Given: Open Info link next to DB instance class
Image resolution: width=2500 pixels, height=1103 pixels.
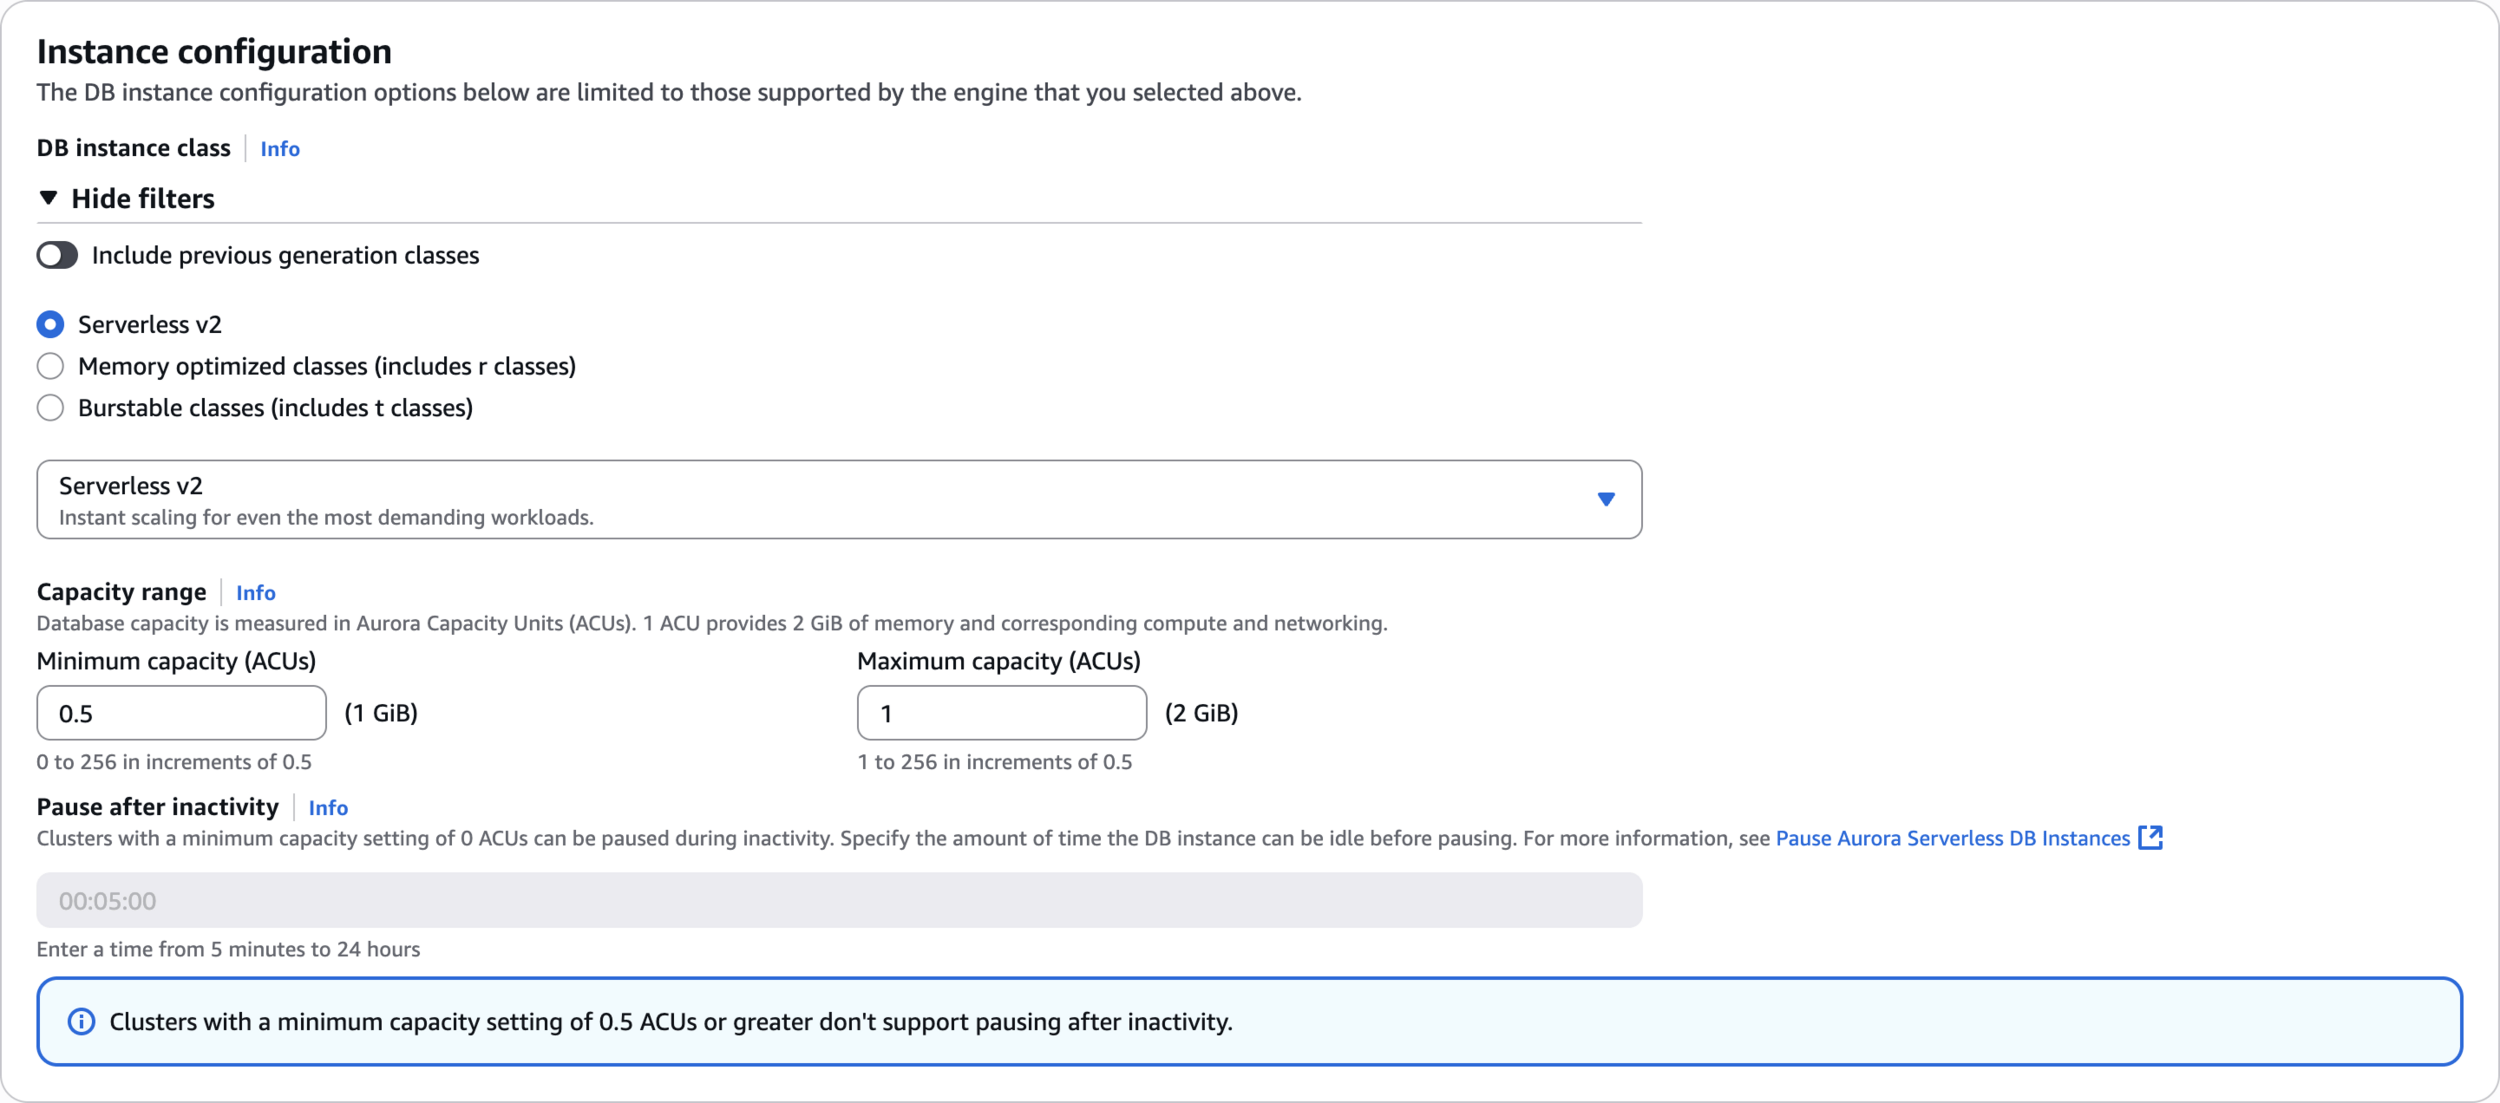Looking at the screenshot, I should pos(279,149).
